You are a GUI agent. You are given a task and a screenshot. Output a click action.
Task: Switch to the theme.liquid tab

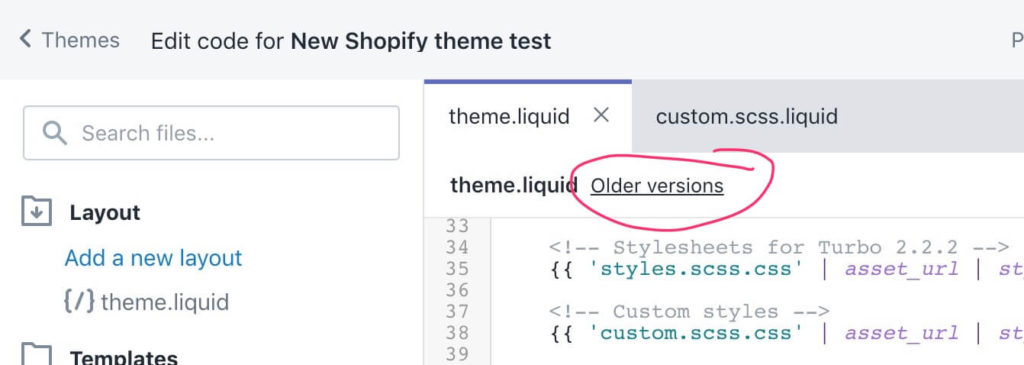tap(509, 117)
